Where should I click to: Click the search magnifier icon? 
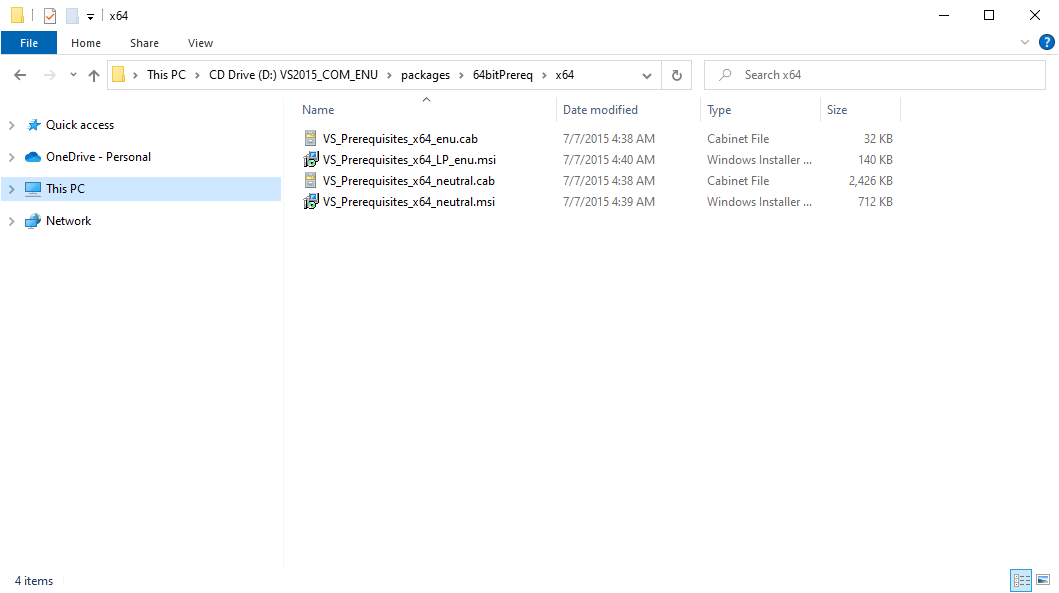[725, 75]
